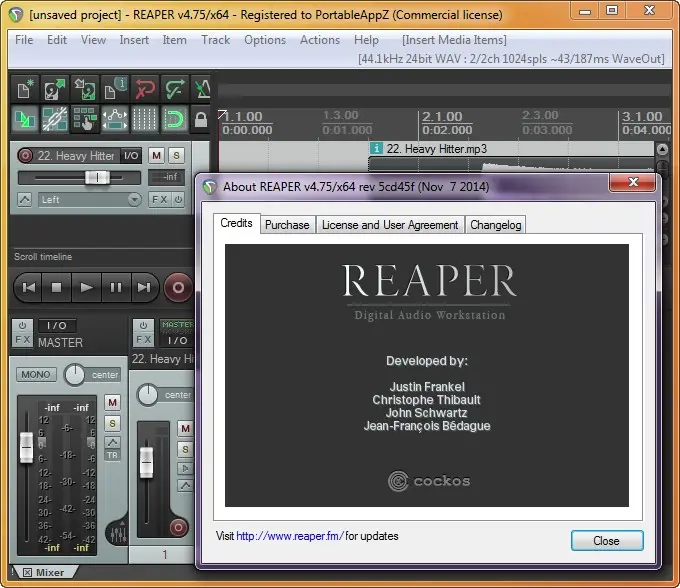Open the Options menu
The width and height of the screenshot is (680, 588).
(265, 40)
